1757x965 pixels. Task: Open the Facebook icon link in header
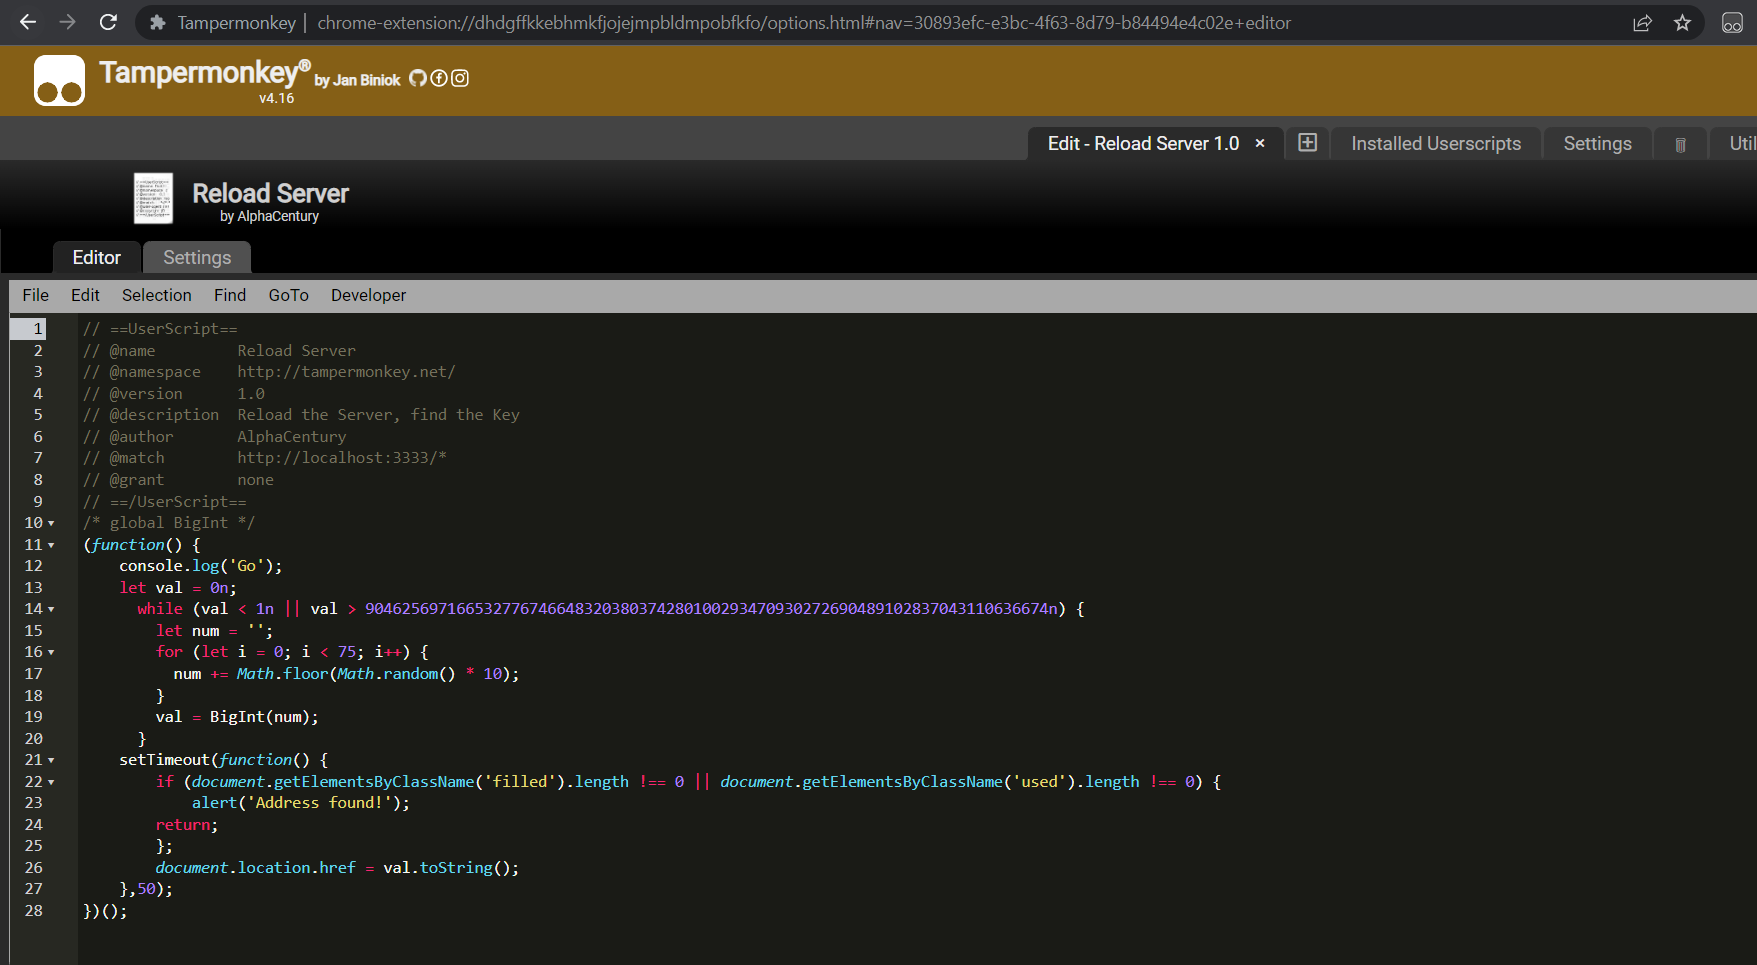439,78
